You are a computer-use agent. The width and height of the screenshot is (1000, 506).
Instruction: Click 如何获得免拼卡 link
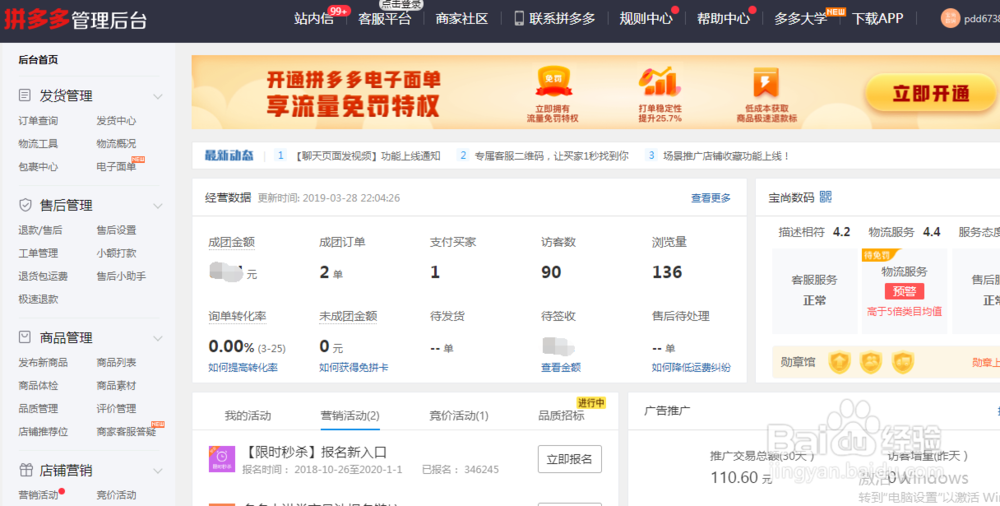click(354, 368)
